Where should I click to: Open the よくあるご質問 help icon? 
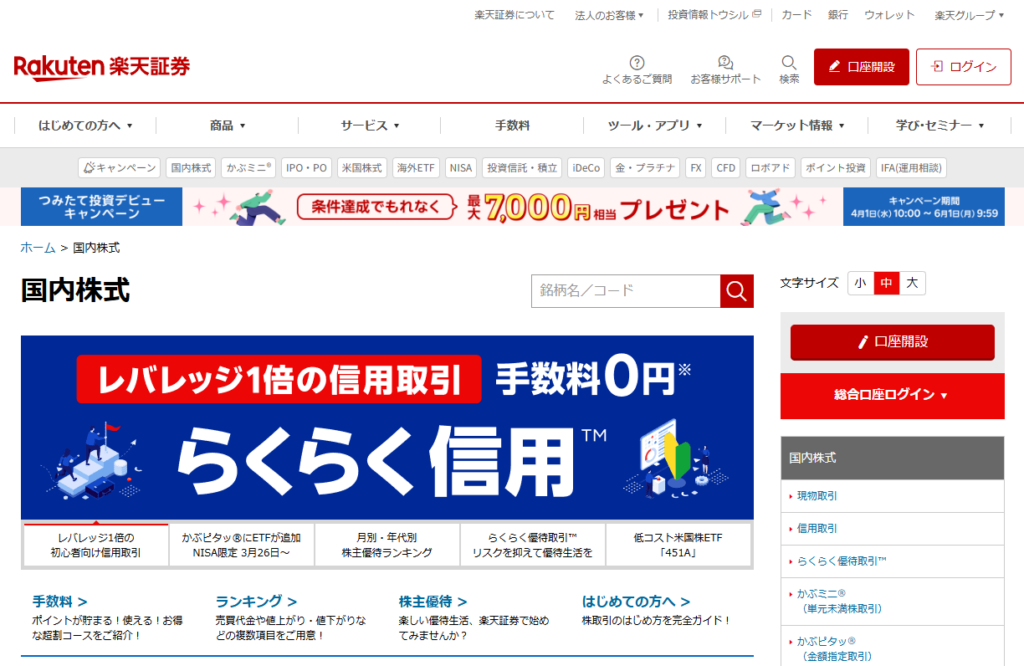pyautogui.click(x=637, y=63)
